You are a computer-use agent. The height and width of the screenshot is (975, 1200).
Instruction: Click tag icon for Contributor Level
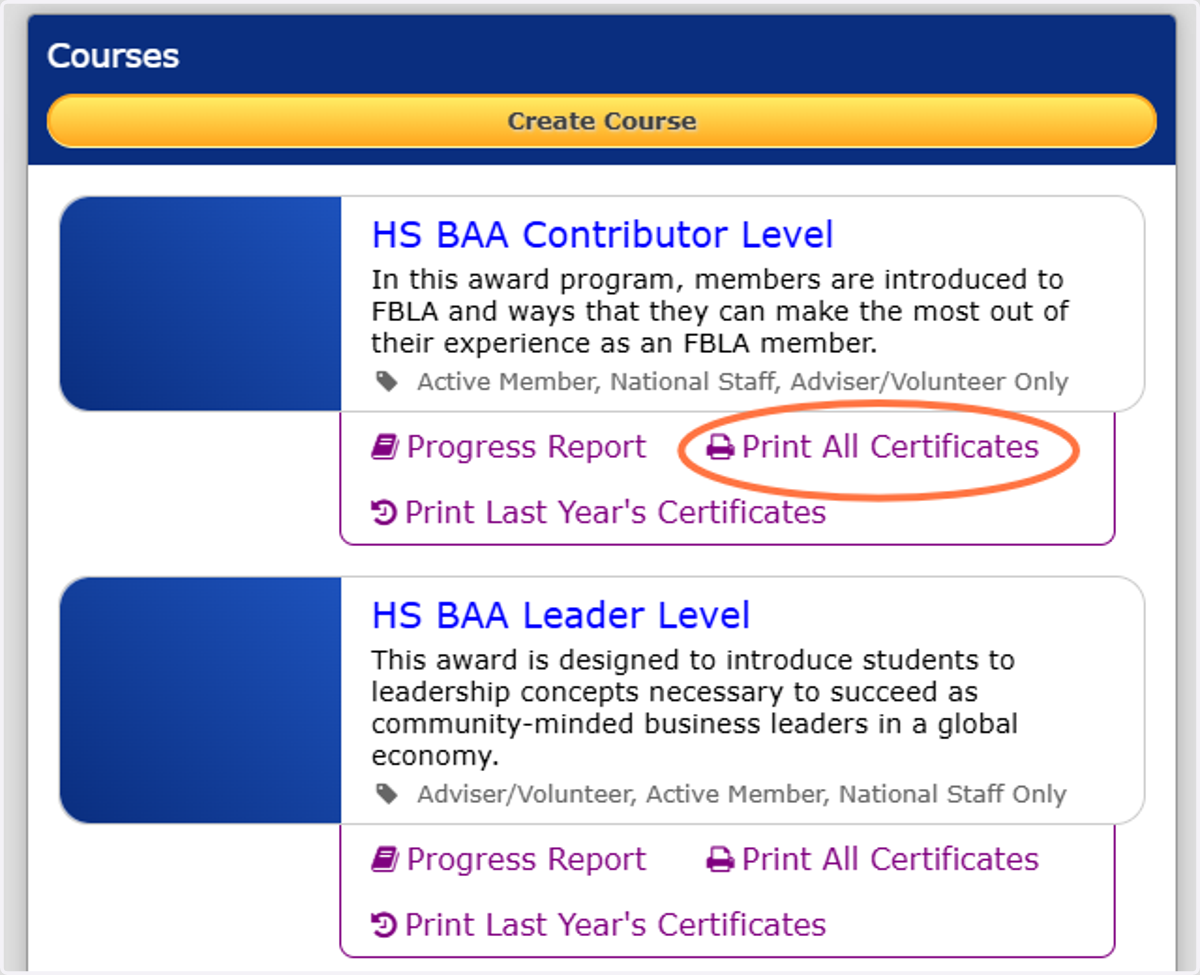tap(386, 381)
